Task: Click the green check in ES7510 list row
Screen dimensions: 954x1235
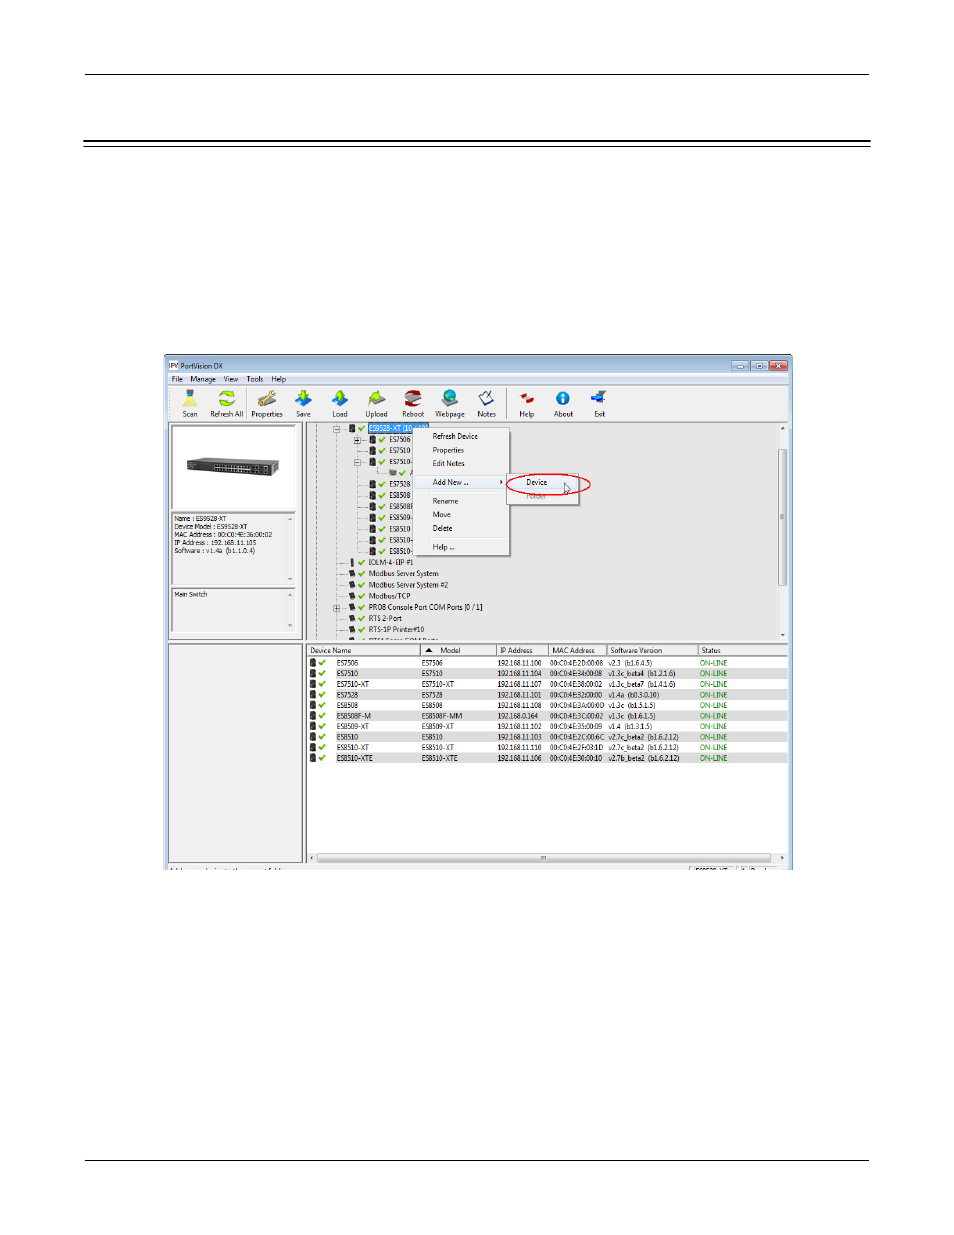Action: pyautogui.click(x=322, y=673)
